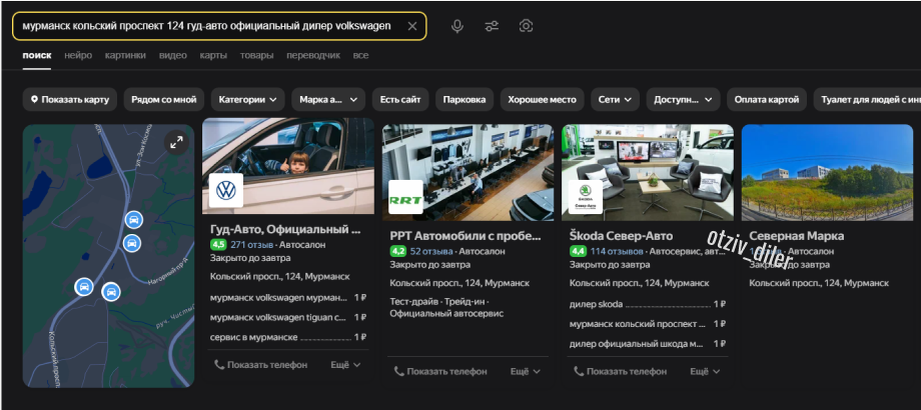
Task: Show phone number for Гуд-Авто
Action: (x=261, y=365)
